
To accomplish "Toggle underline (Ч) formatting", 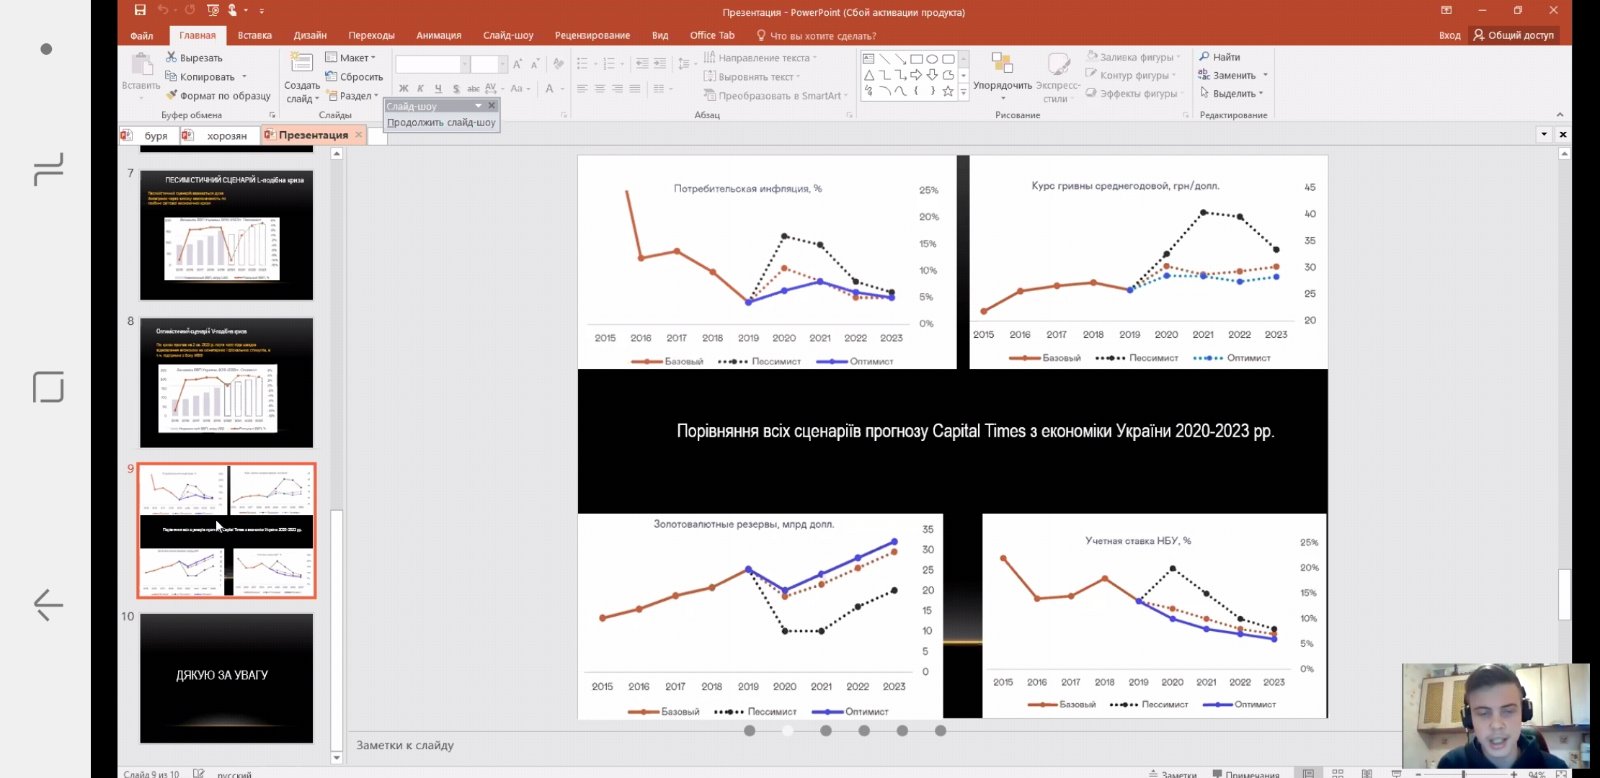I will (438, 89).
